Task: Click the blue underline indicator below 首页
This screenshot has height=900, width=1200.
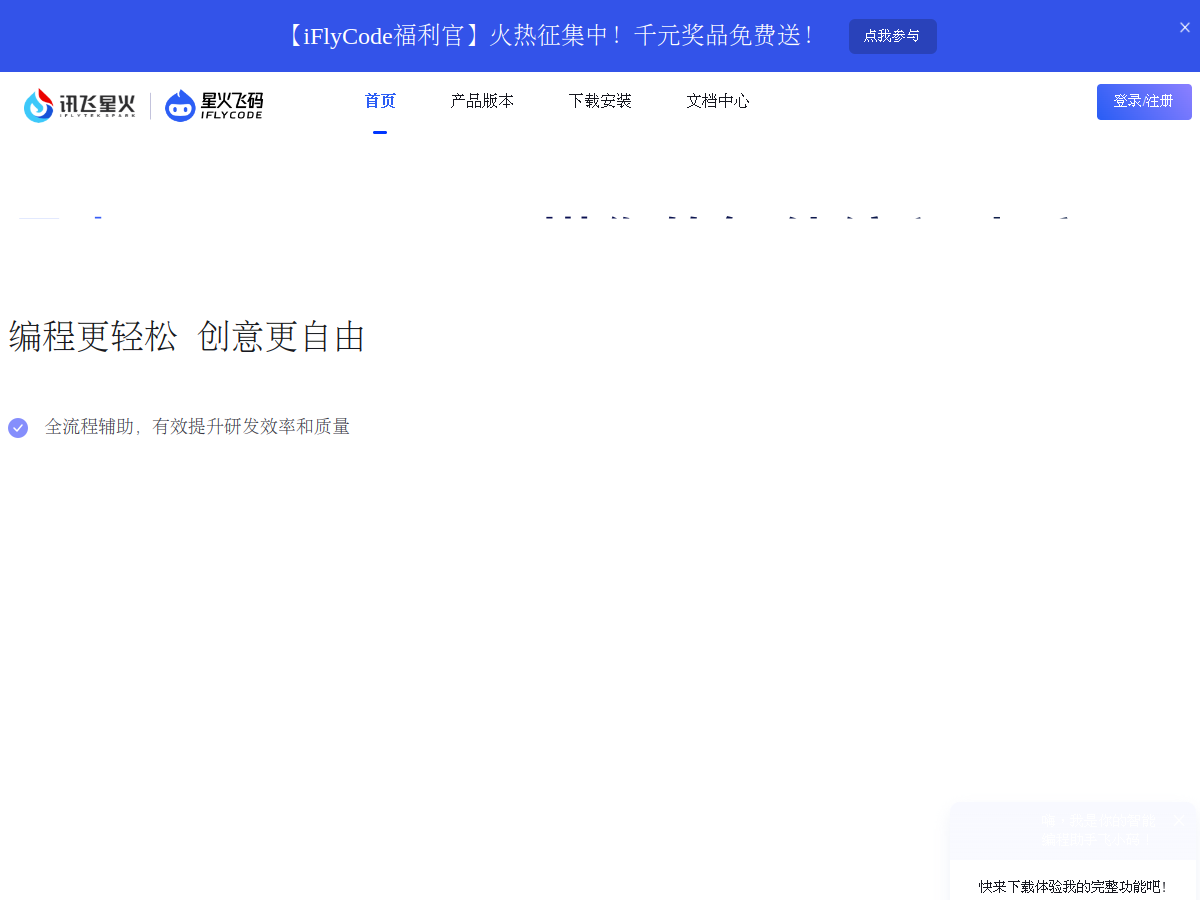Action: (380, 131)
